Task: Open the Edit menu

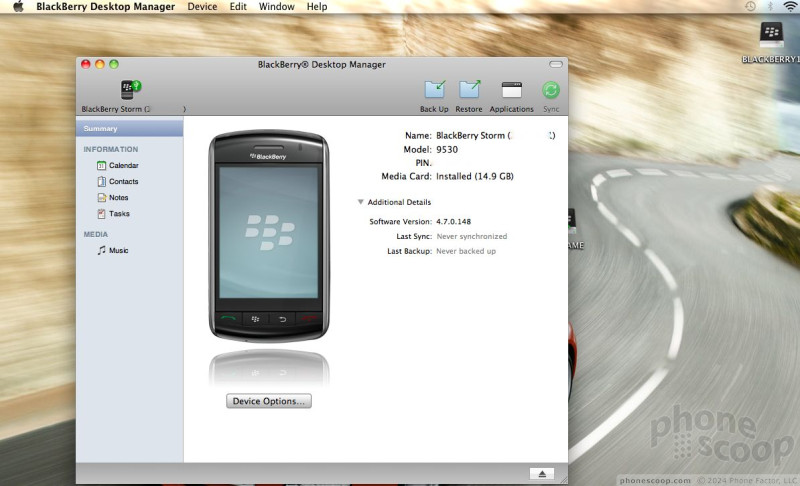Action: pos(238,7)
